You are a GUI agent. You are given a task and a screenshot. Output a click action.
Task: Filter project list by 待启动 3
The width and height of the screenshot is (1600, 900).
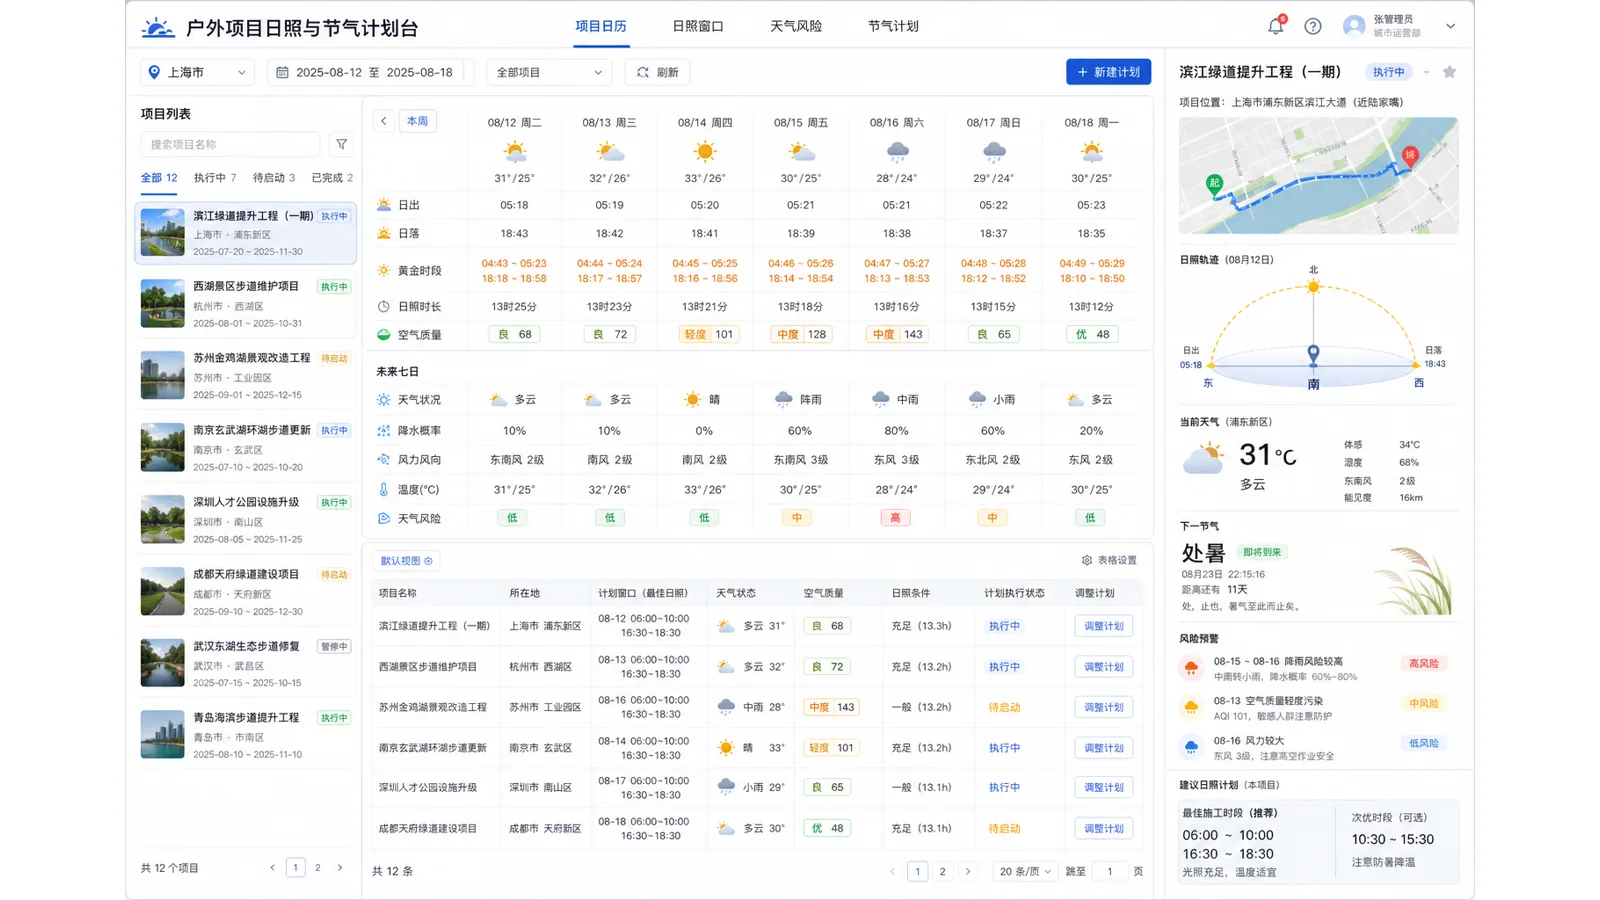274,178
